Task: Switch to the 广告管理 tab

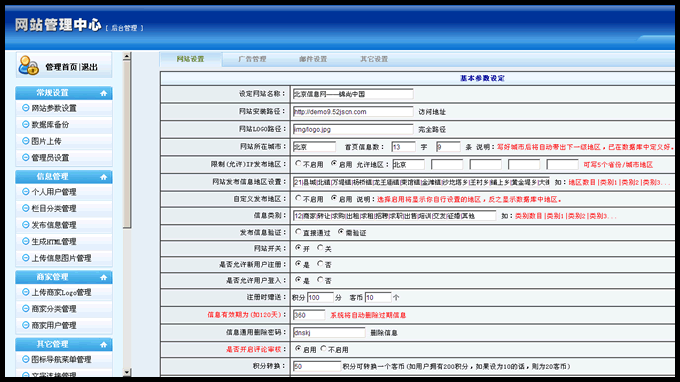Action: tap(252, 59)
